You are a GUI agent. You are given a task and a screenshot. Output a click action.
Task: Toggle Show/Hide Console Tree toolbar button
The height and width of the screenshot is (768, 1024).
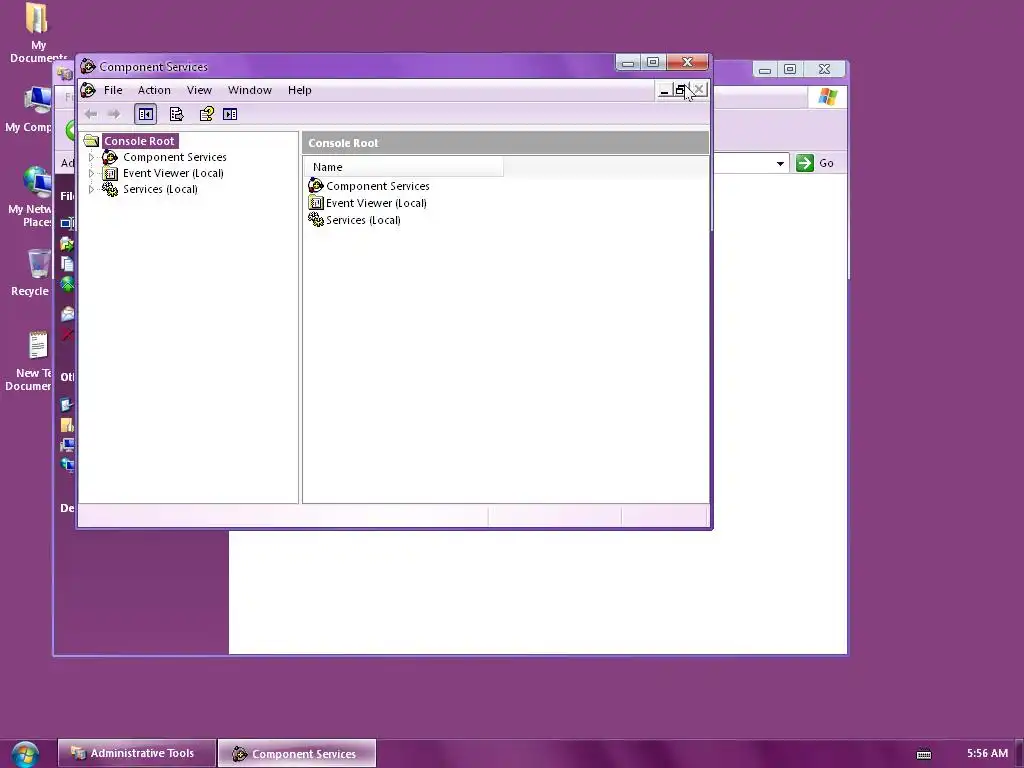(146, 114)
